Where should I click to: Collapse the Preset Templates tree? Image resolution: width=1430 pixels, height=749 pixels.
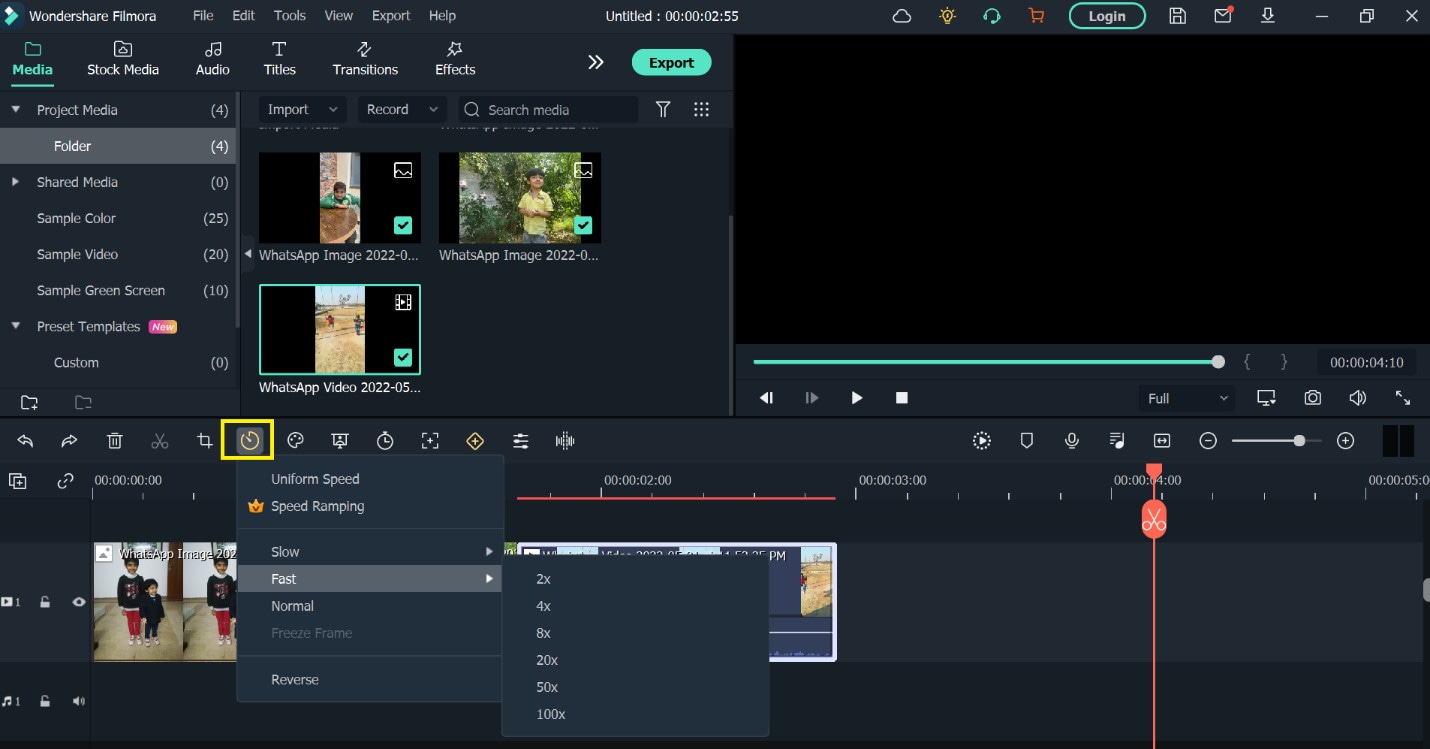point(15,326)
